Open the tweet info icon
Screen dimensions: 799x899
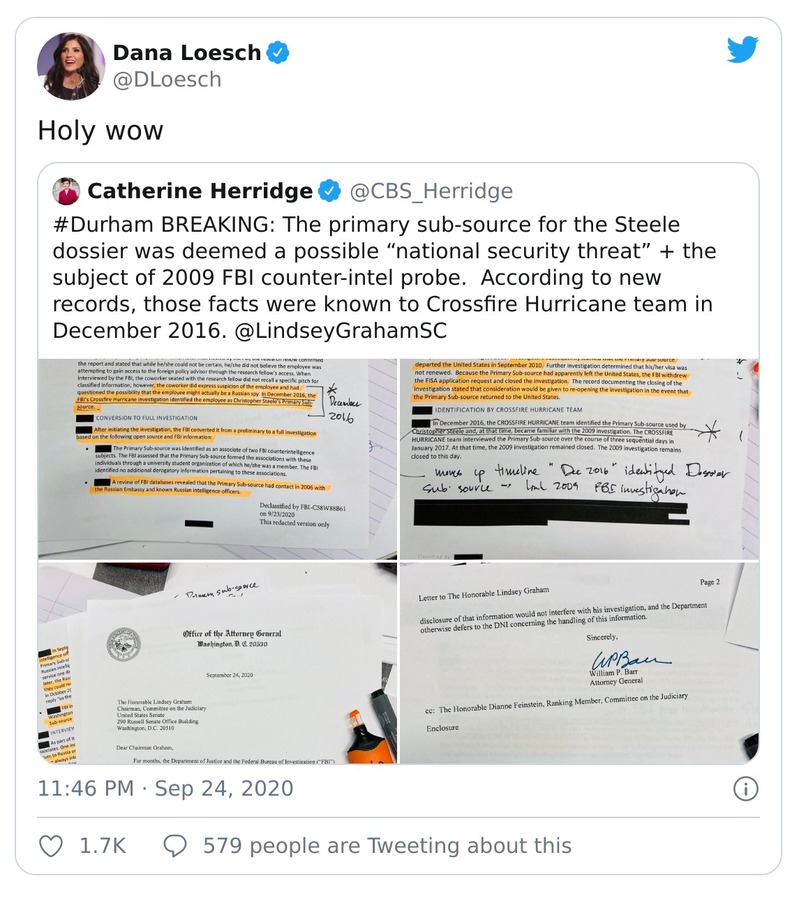coord(746,789)
